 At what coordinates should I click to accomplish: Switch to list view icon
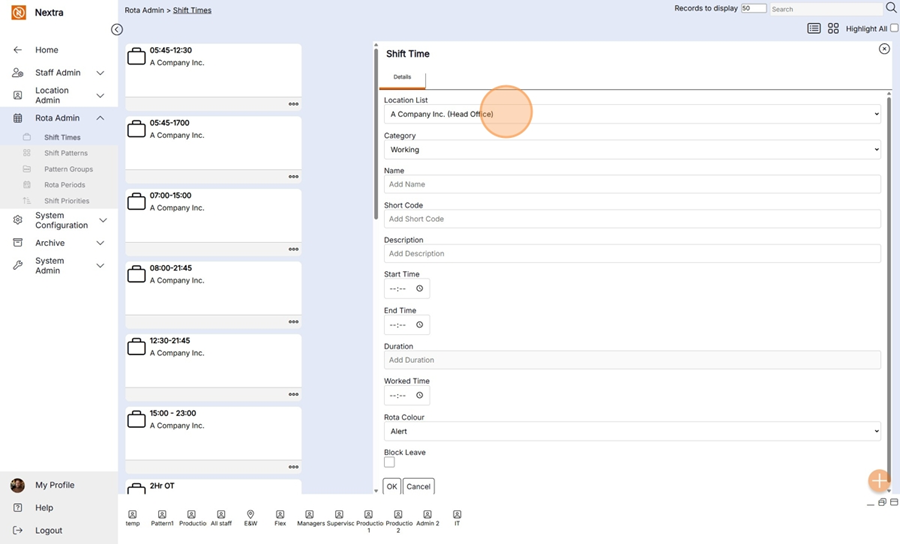click(x=814, y=29)
